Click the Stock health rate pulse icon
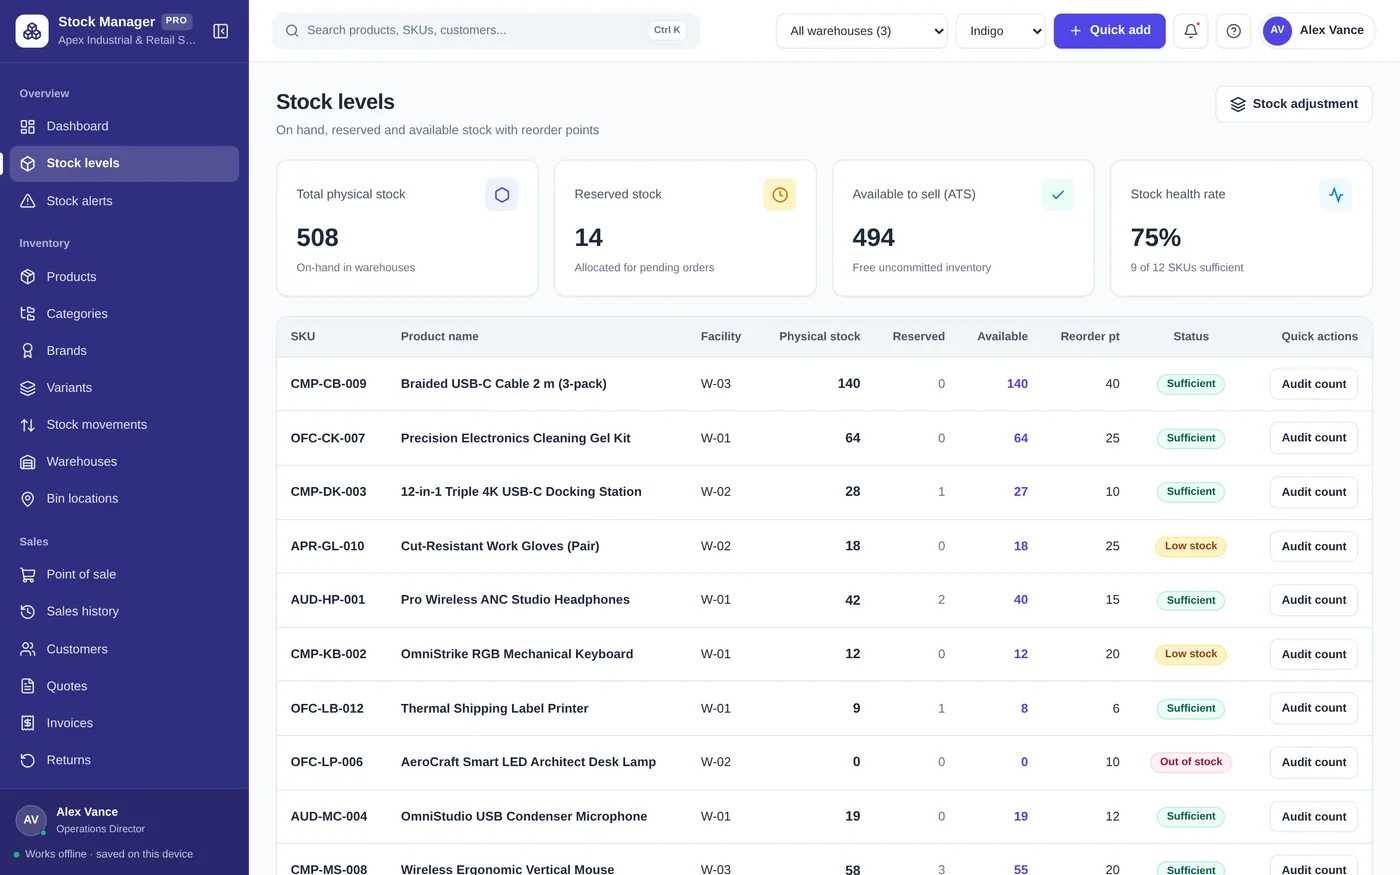Image resolution: width=1400 pixels, height=875 pixels. click(1336, 195)
